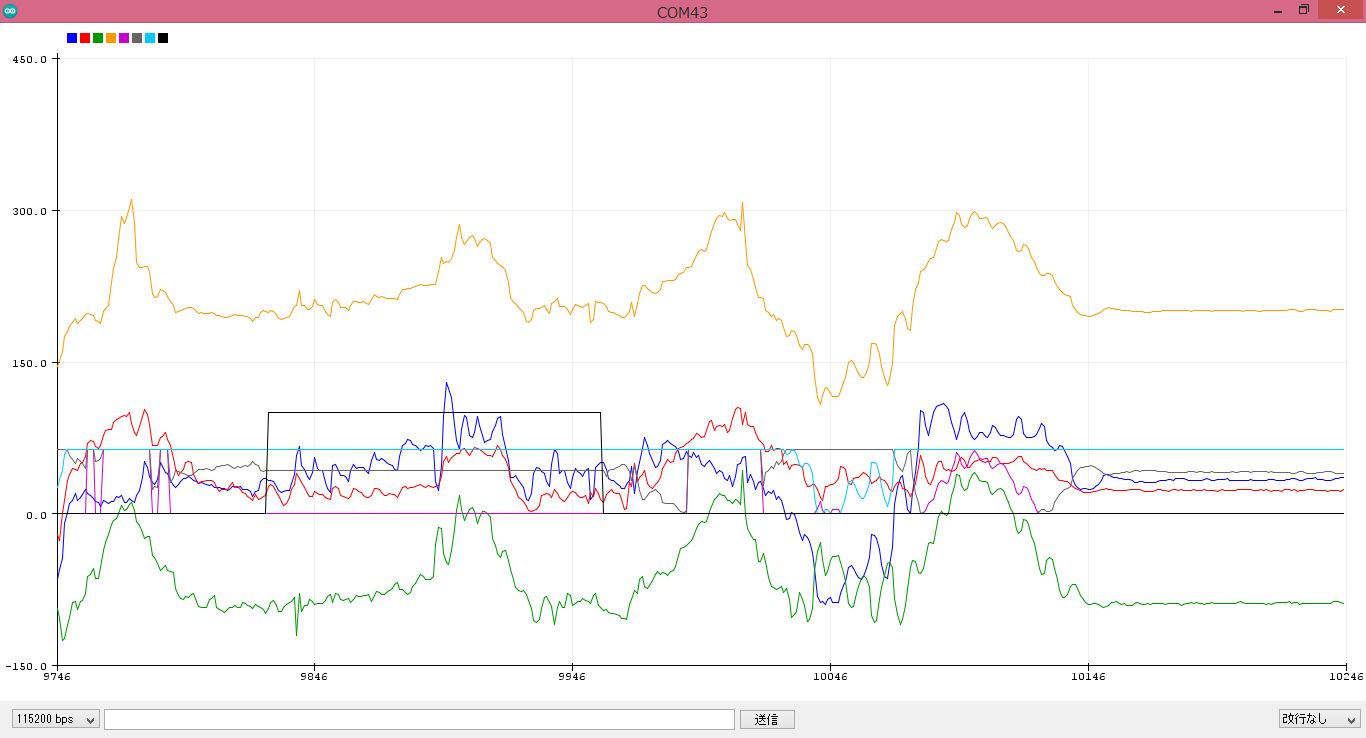Click the gray legend swatch

pos(137,38)
